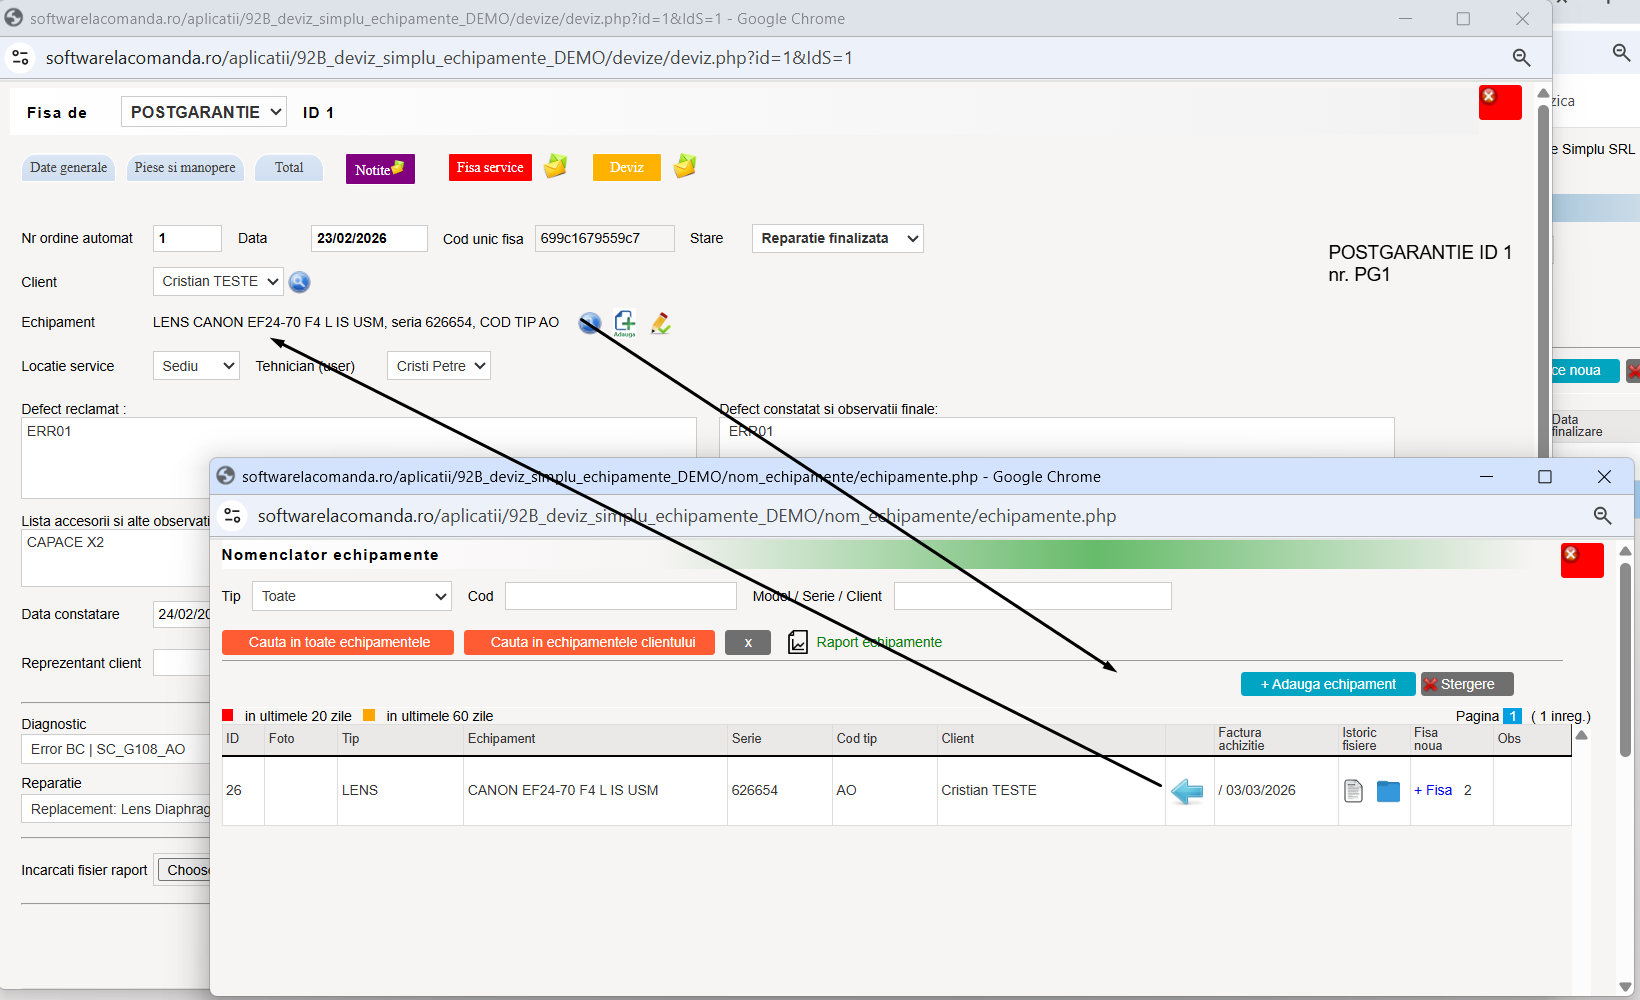This screenshot has height=1000, width=1640.
Task: Click the purple Notite button
Action: (x=380, y=169)
